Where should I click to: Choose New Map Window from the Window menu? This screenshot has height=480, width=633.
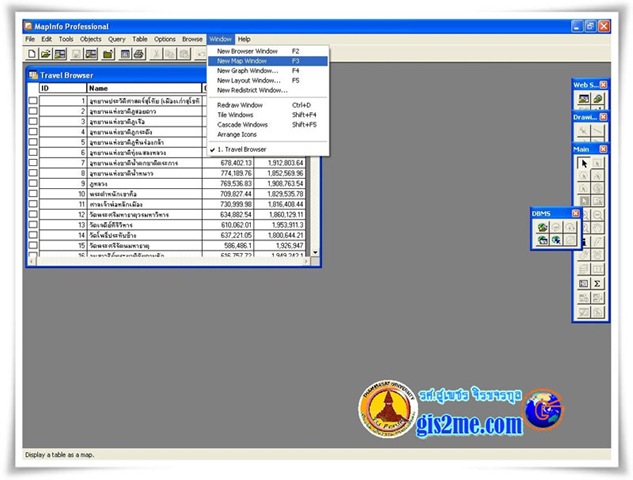(x=268, y=61)
